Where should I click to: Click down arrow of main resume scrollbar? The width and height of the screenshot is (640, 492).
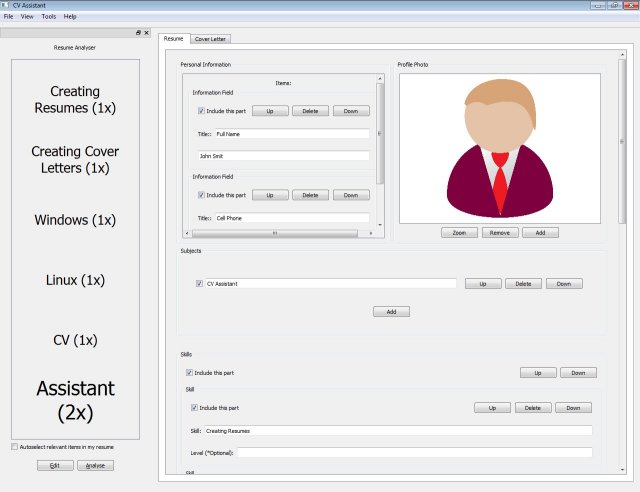coord(622,470)
